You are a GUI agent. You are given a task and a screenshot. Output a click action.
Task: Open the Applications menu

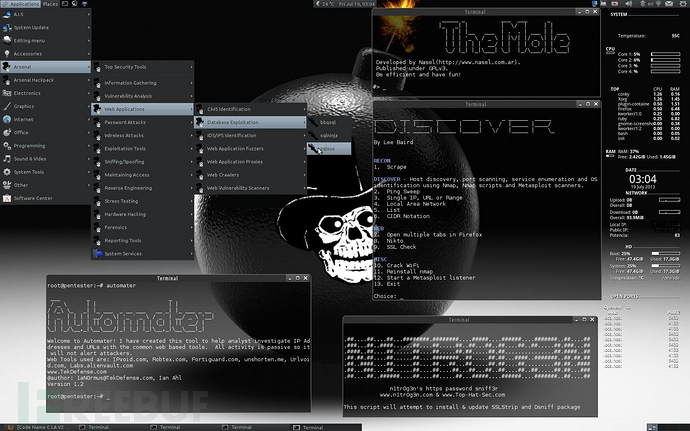coord(21,4)
